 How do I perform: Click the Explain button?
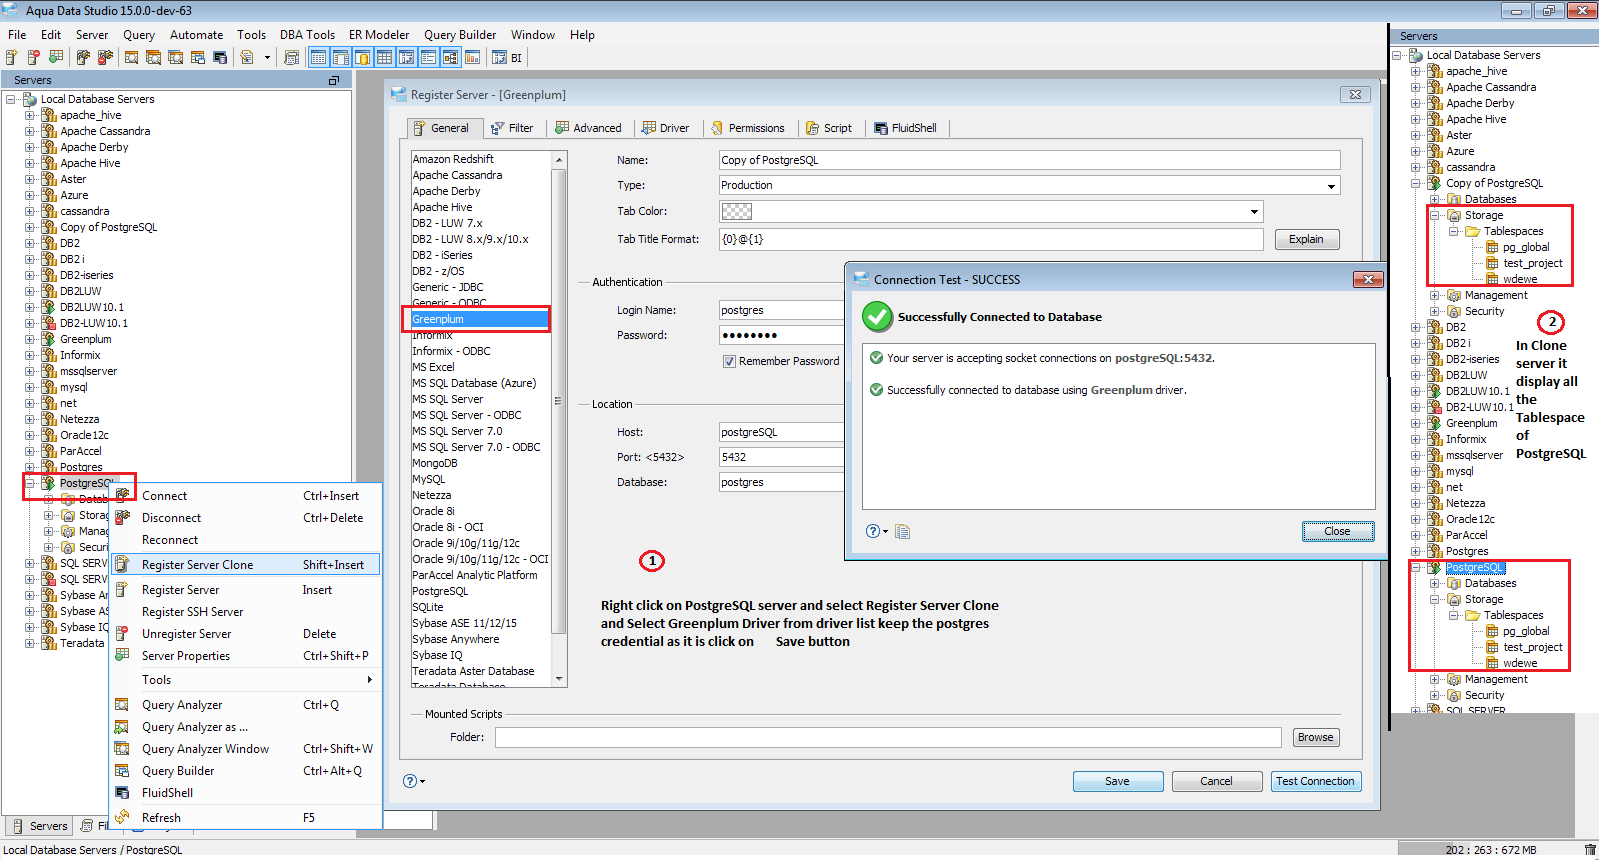[x=1306, y=239]
